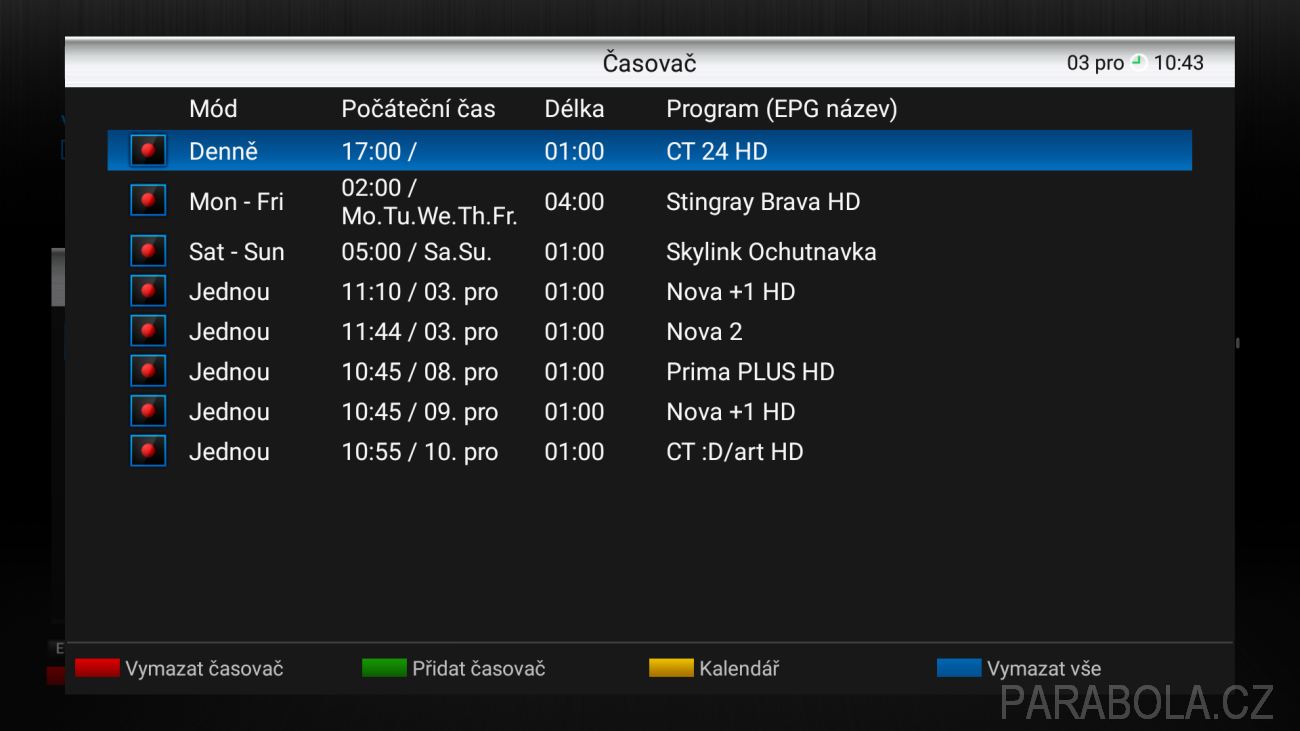Click the yellow Kalendář color key
Viewport: 1300px width, 731px height.
(x=671, y=668)
